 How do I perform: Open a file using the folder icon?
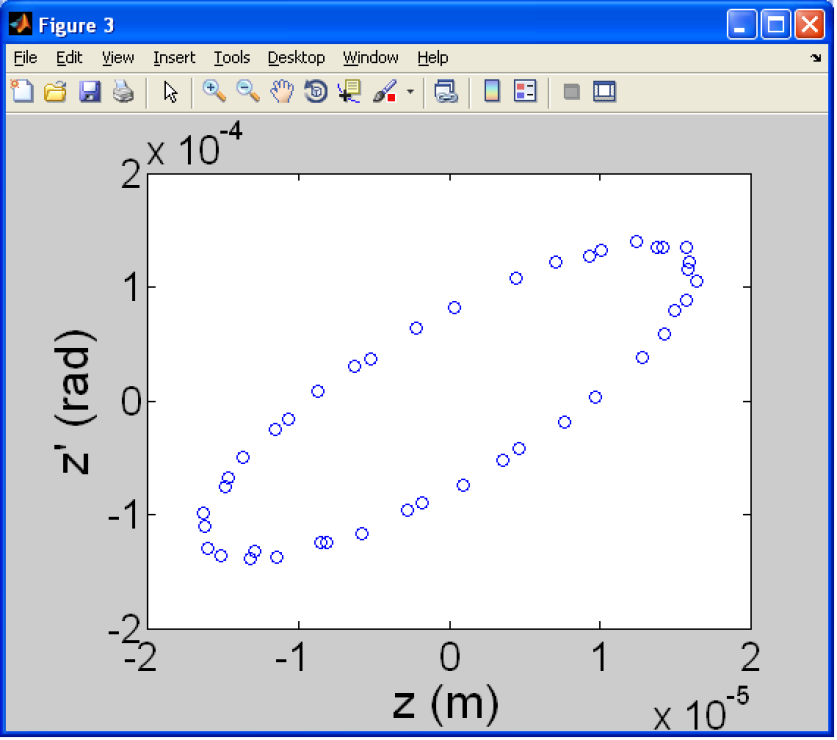56,91
